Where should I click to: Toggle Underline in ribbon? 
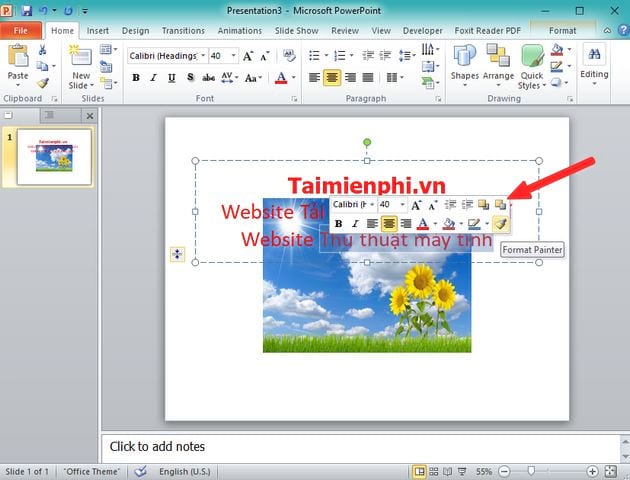click(172, 77)
